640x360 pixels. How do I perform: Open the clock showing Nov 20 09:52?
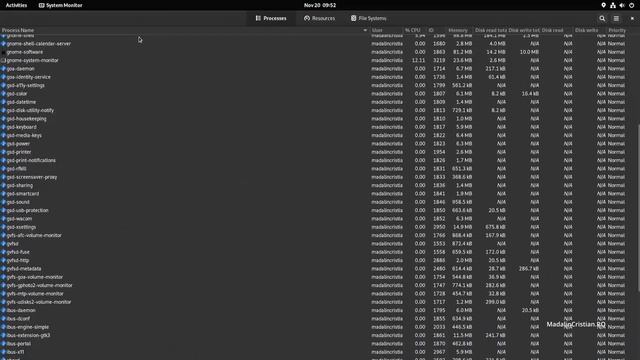pyautogui.click(x=320, y=5)
